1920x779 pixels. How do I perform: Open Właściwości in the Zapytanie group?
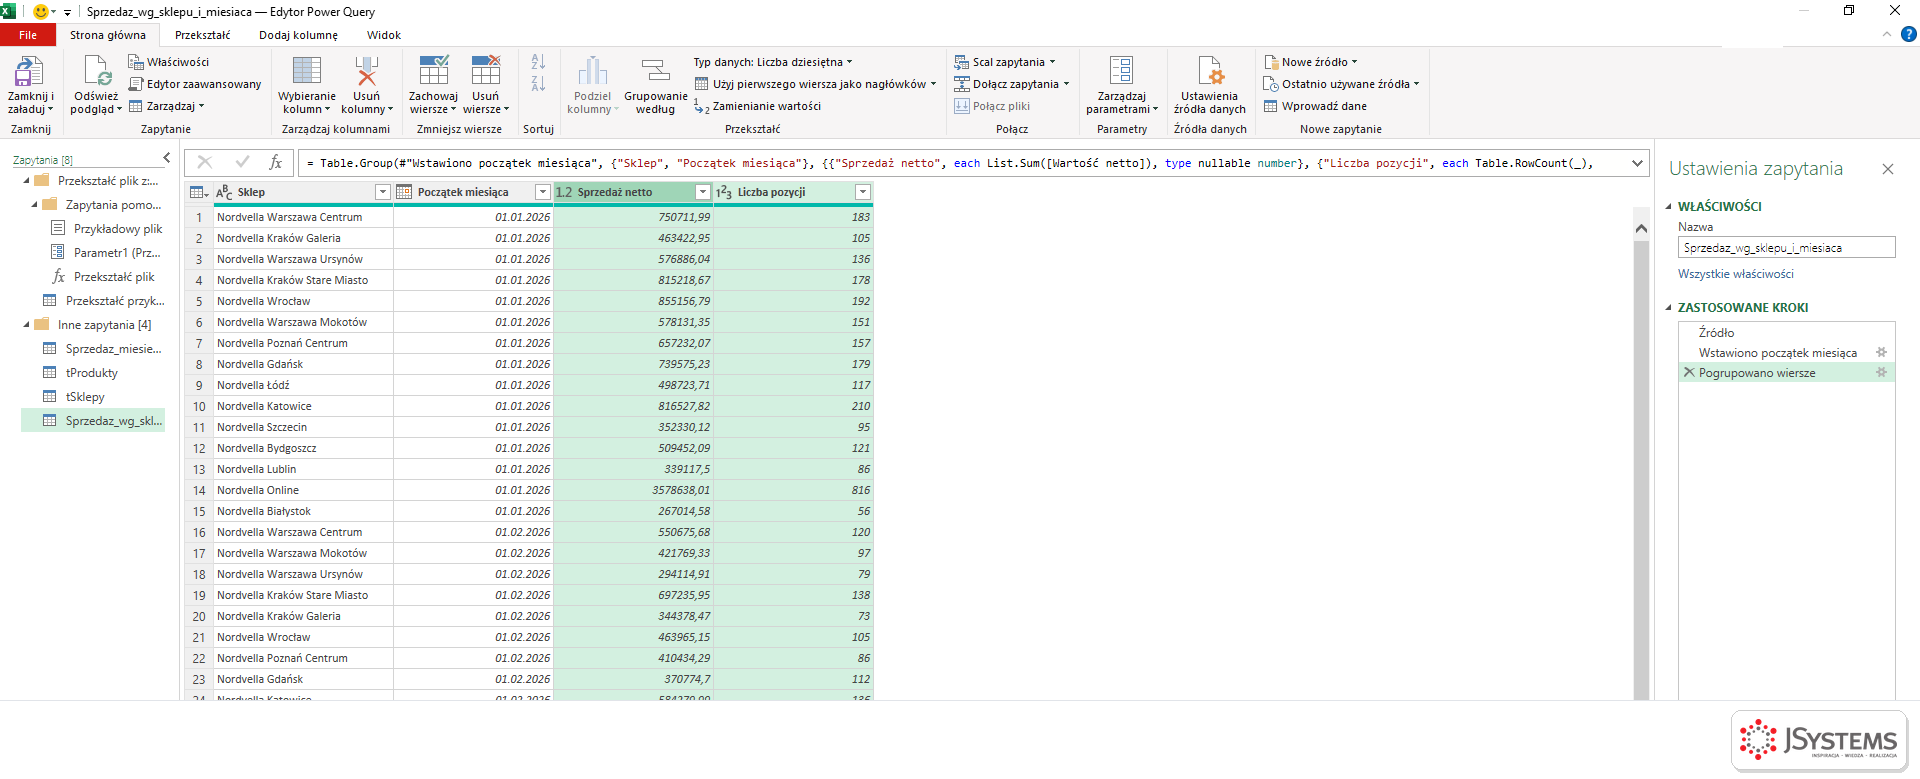(x=169, y=62)
